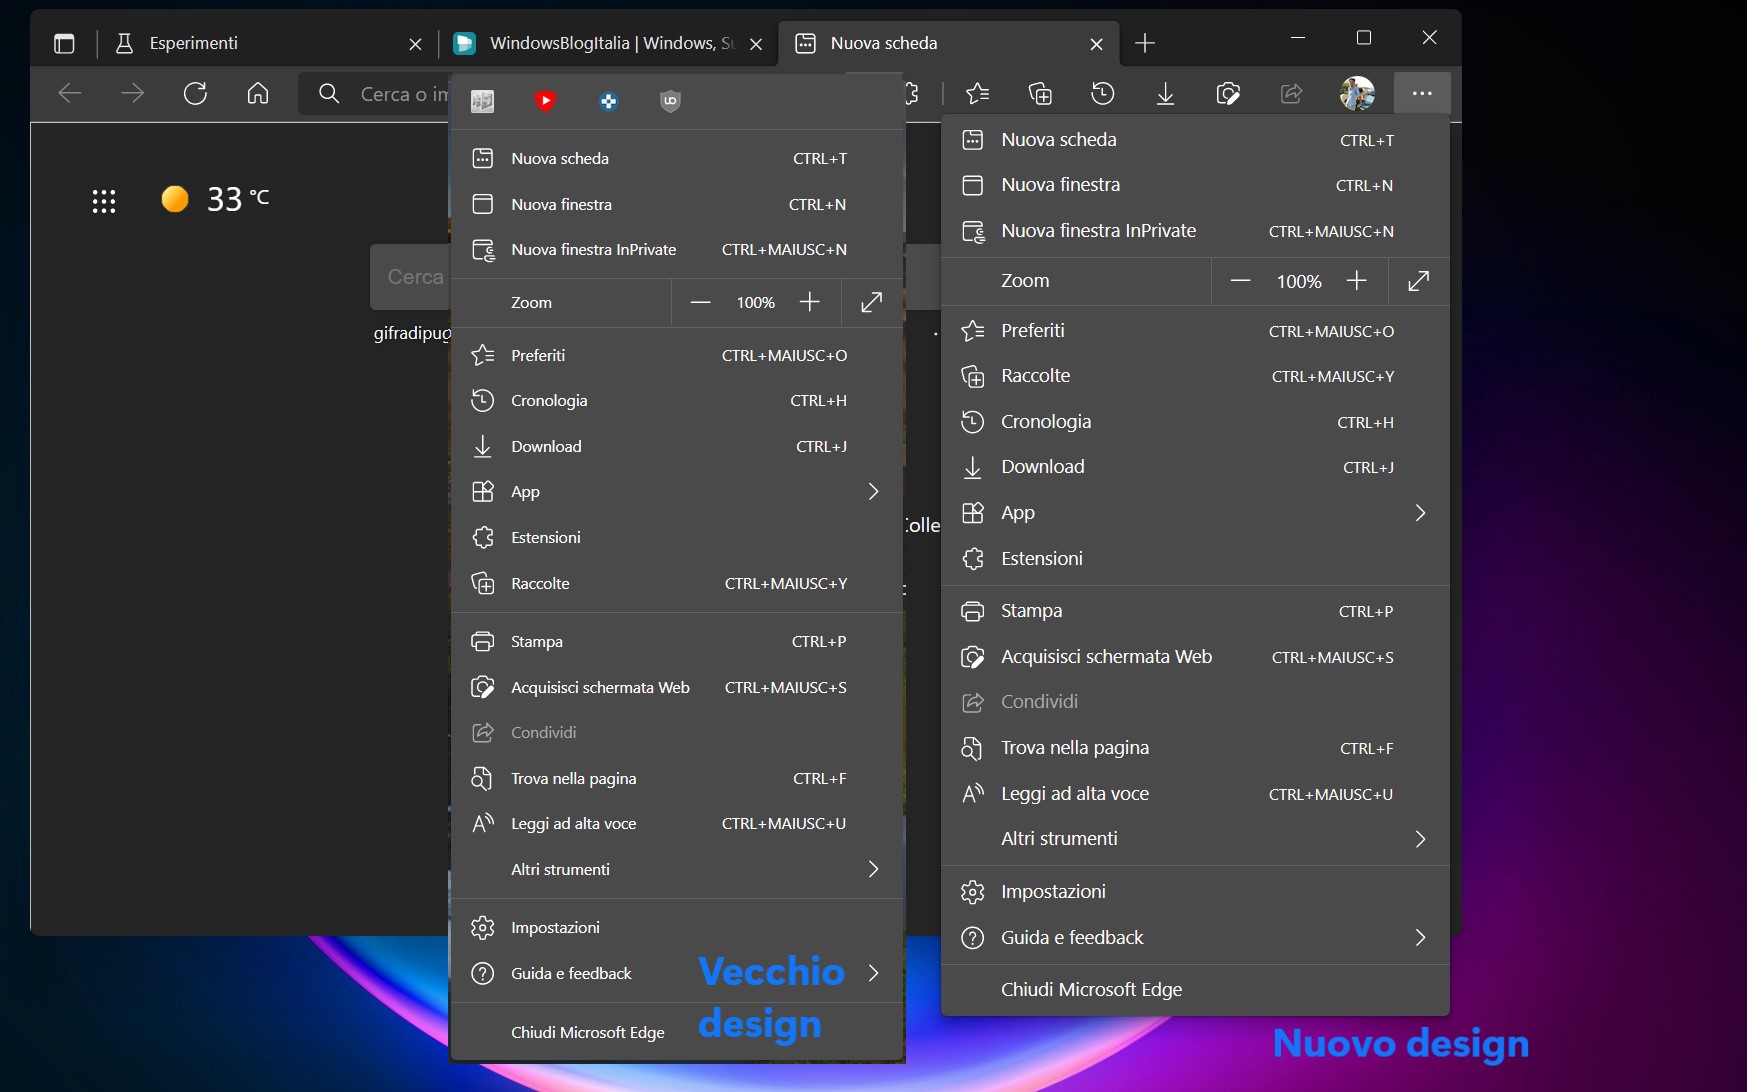The image size is (1747, 1092).
Task: Select Acquisisci schermata Web in new menu
Action: click(1195, 657)
